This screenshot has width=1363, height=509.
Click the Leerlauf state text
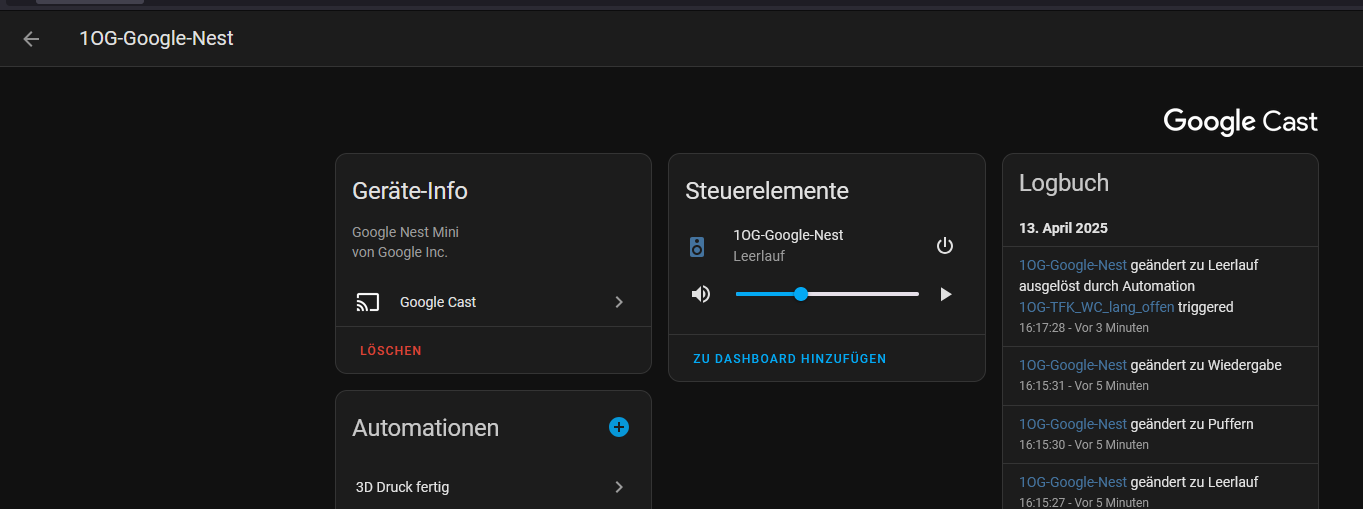pos(759,256)
